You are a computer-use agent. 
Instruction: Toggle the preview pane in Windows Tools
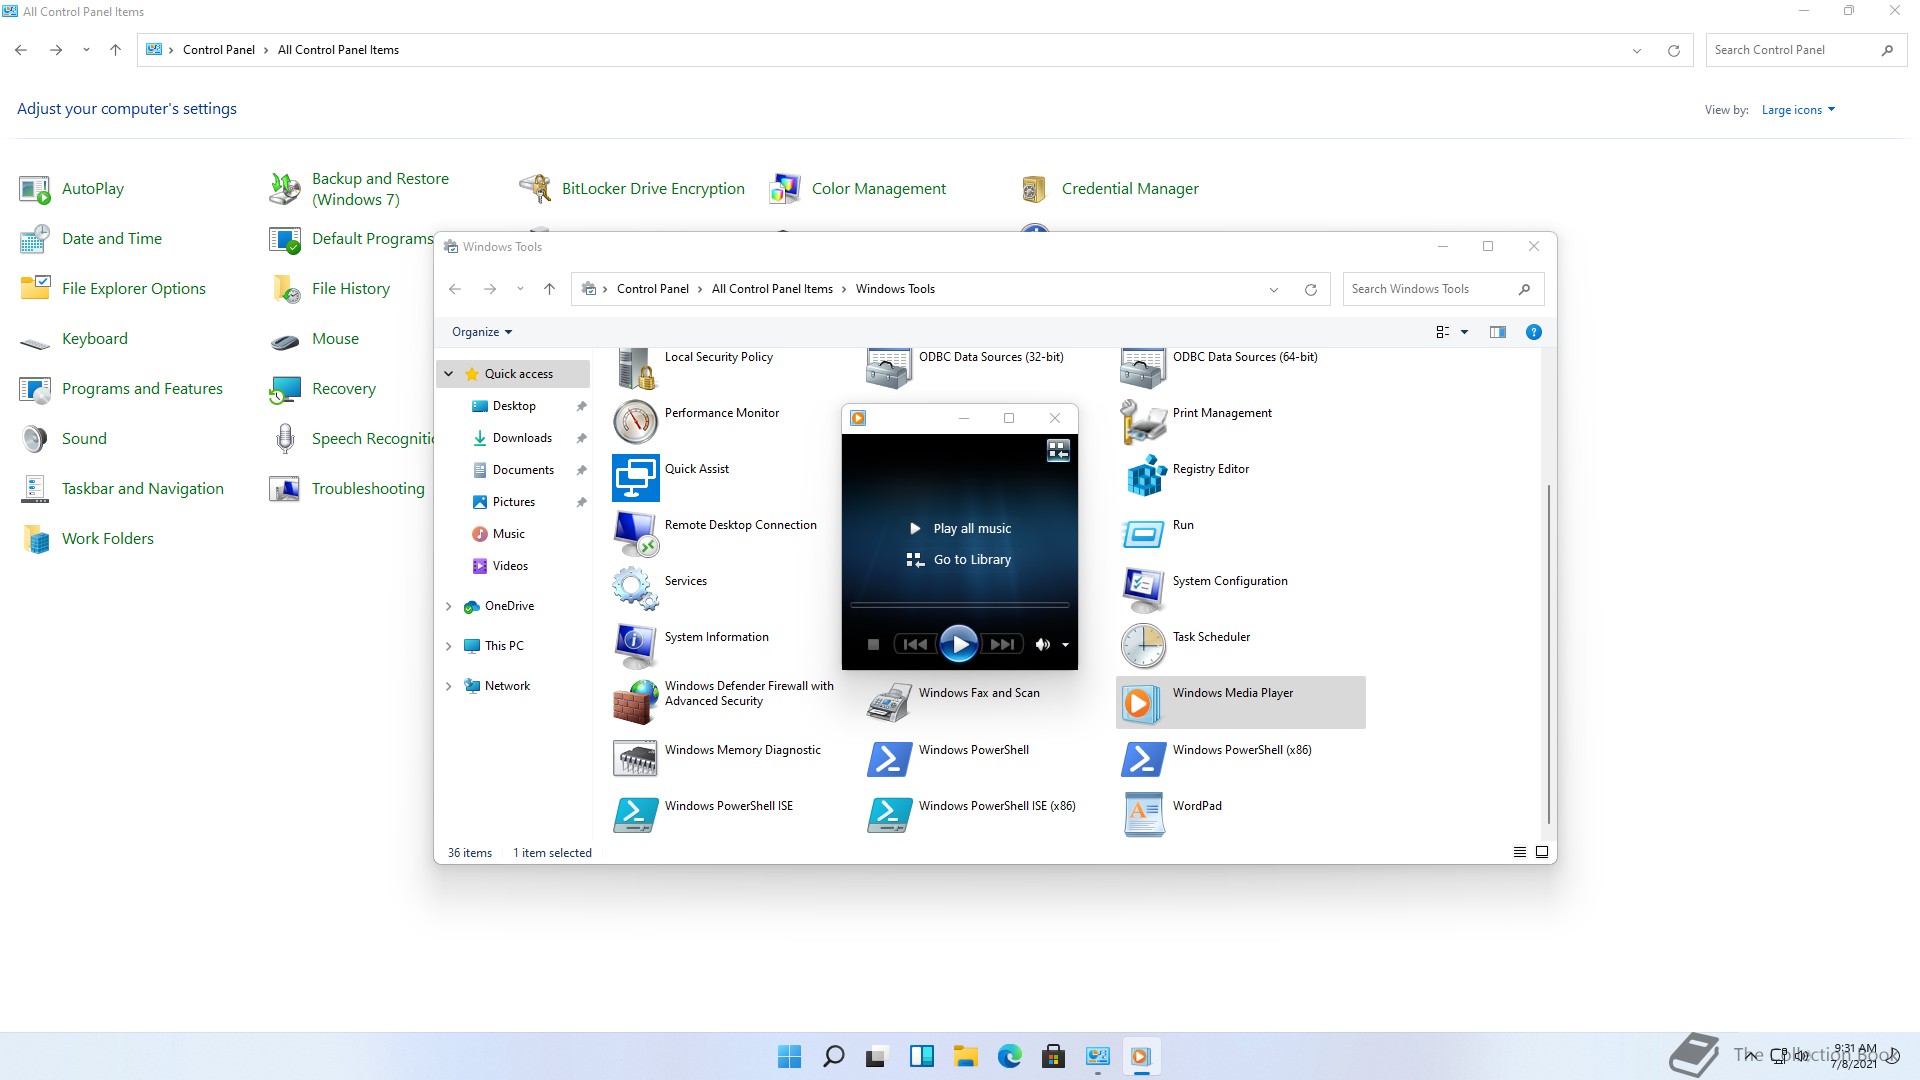pos(1497,332)
